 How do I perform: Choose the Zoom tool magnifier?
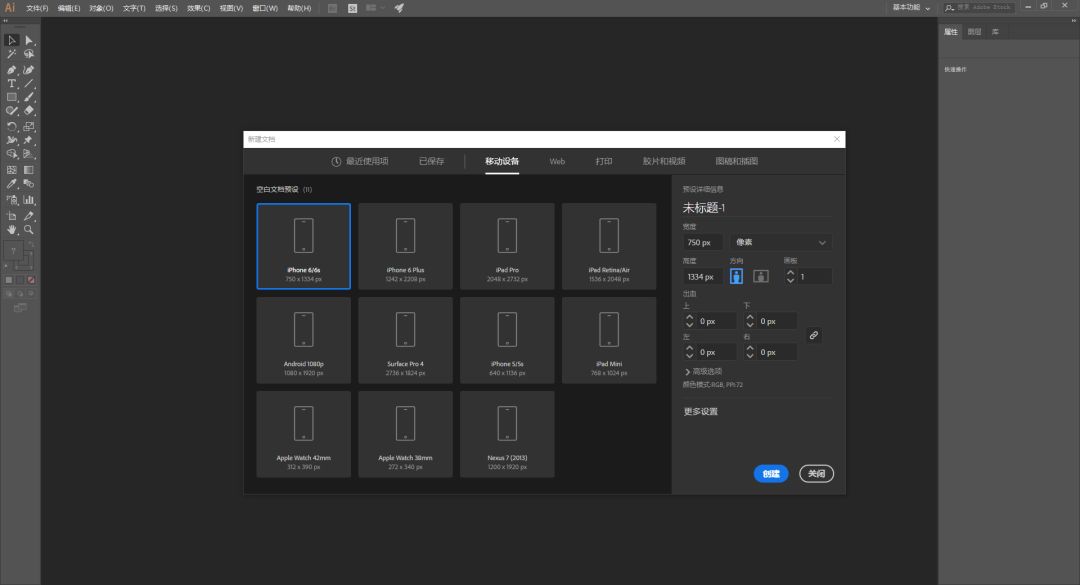pos(29,229)
